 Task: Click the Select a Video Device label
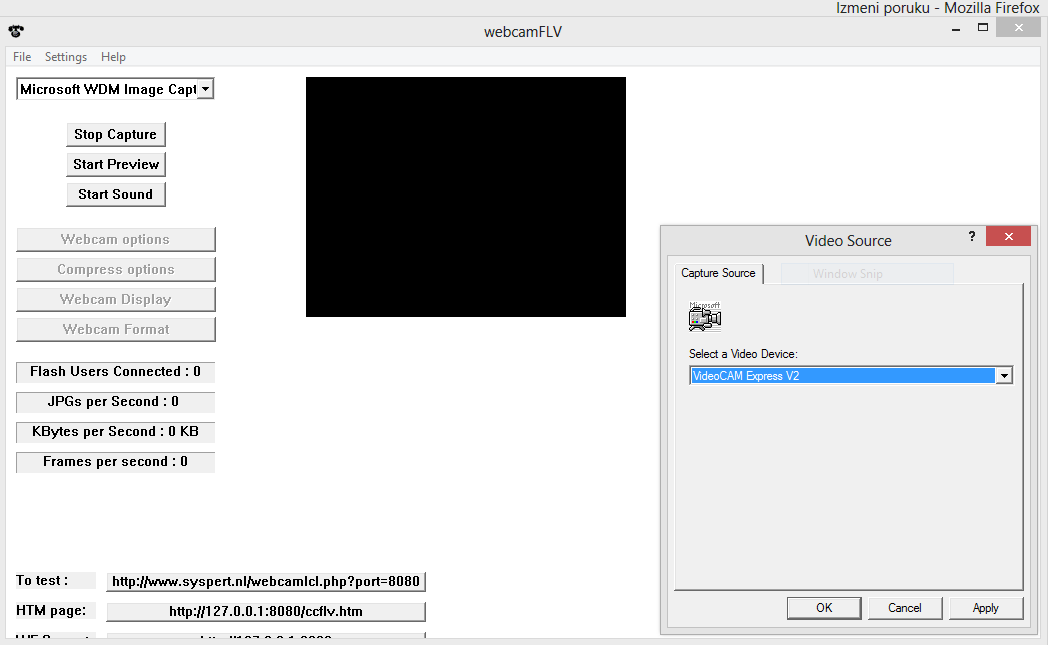coord(743,354)
